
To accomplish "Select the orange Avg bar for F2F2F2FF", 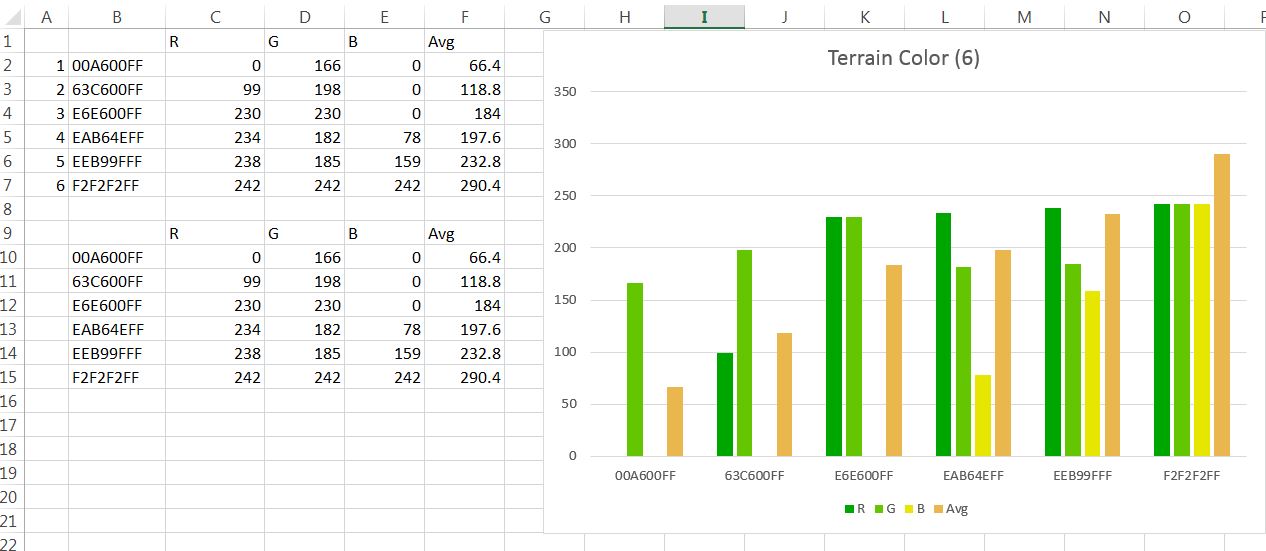I will pos(1222,305).
